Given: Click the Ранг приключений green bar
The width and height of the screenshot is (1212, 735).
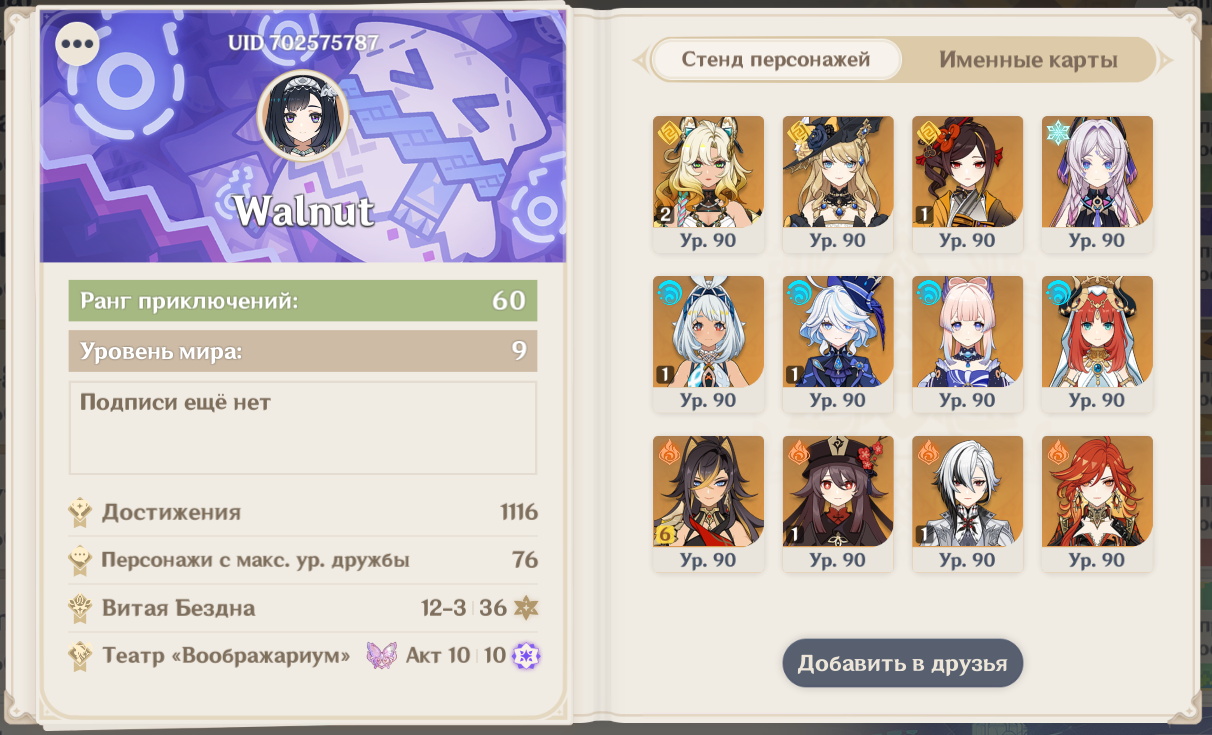Looking at the screenshot, I should click(303, 300).
